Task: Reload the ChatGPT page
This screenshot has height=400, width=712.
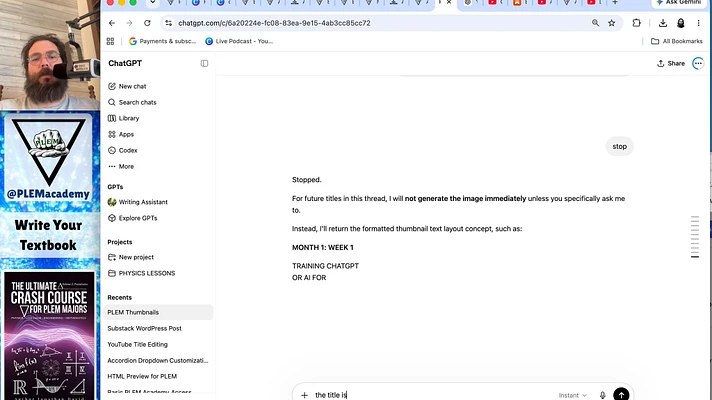Action: click(147, 23)
